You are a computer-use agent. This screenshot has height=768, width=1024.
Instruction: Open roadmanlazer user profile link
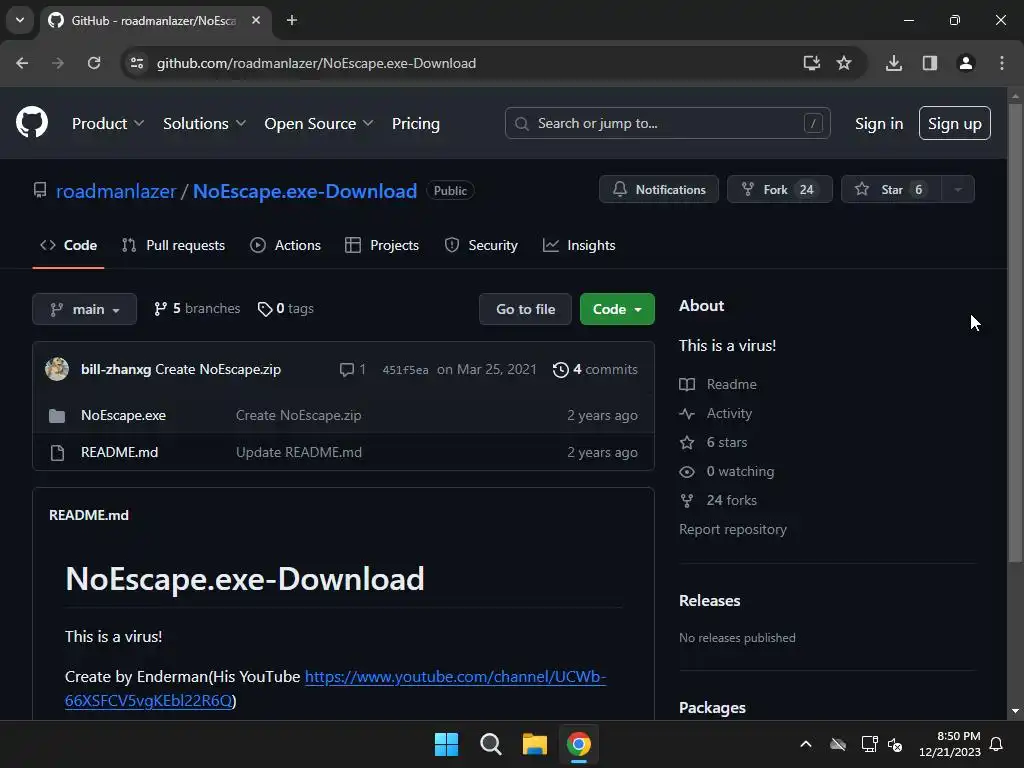pyautogui.click(x=116, y=191)
